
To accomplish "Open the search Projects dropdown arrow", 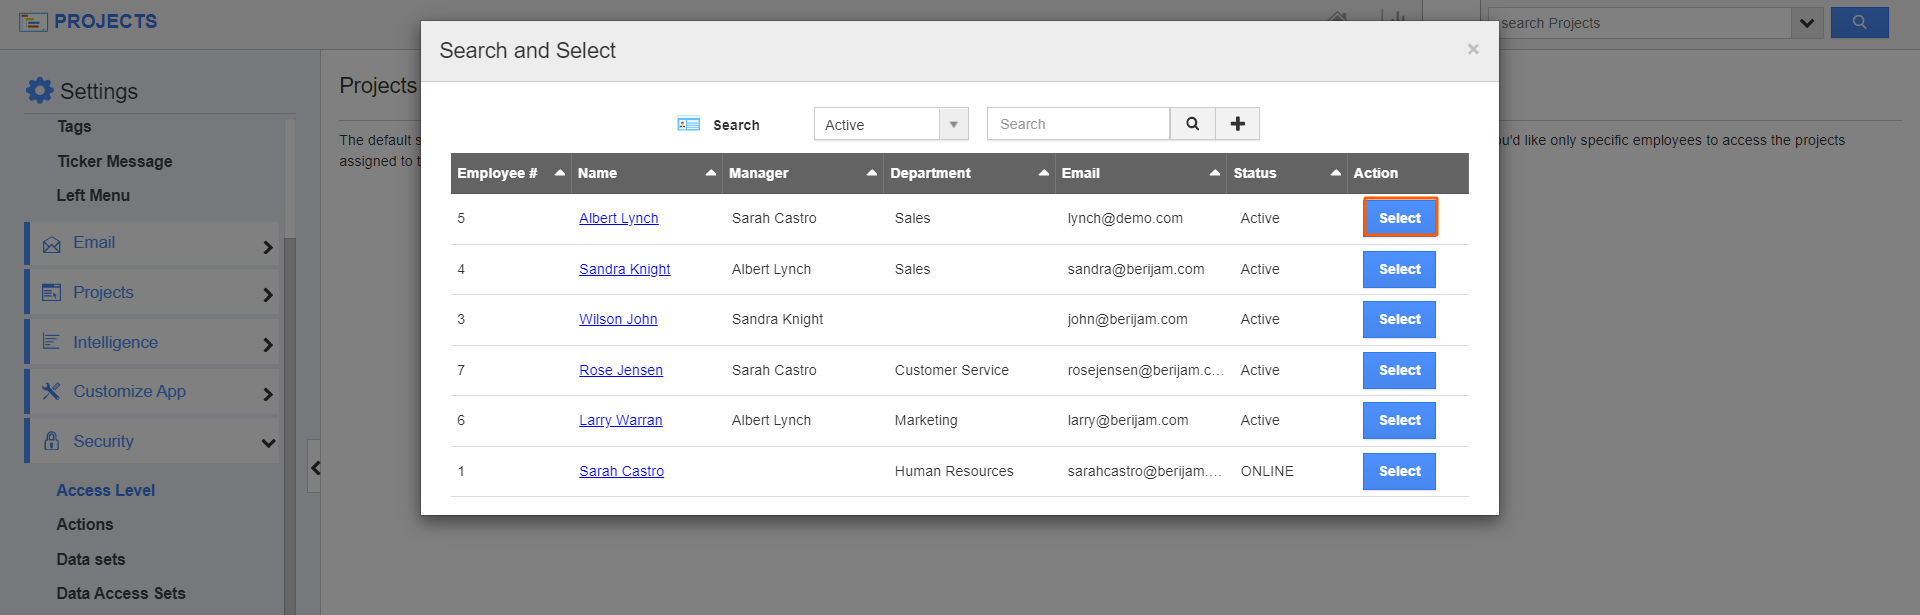I will click(1806, 23).
